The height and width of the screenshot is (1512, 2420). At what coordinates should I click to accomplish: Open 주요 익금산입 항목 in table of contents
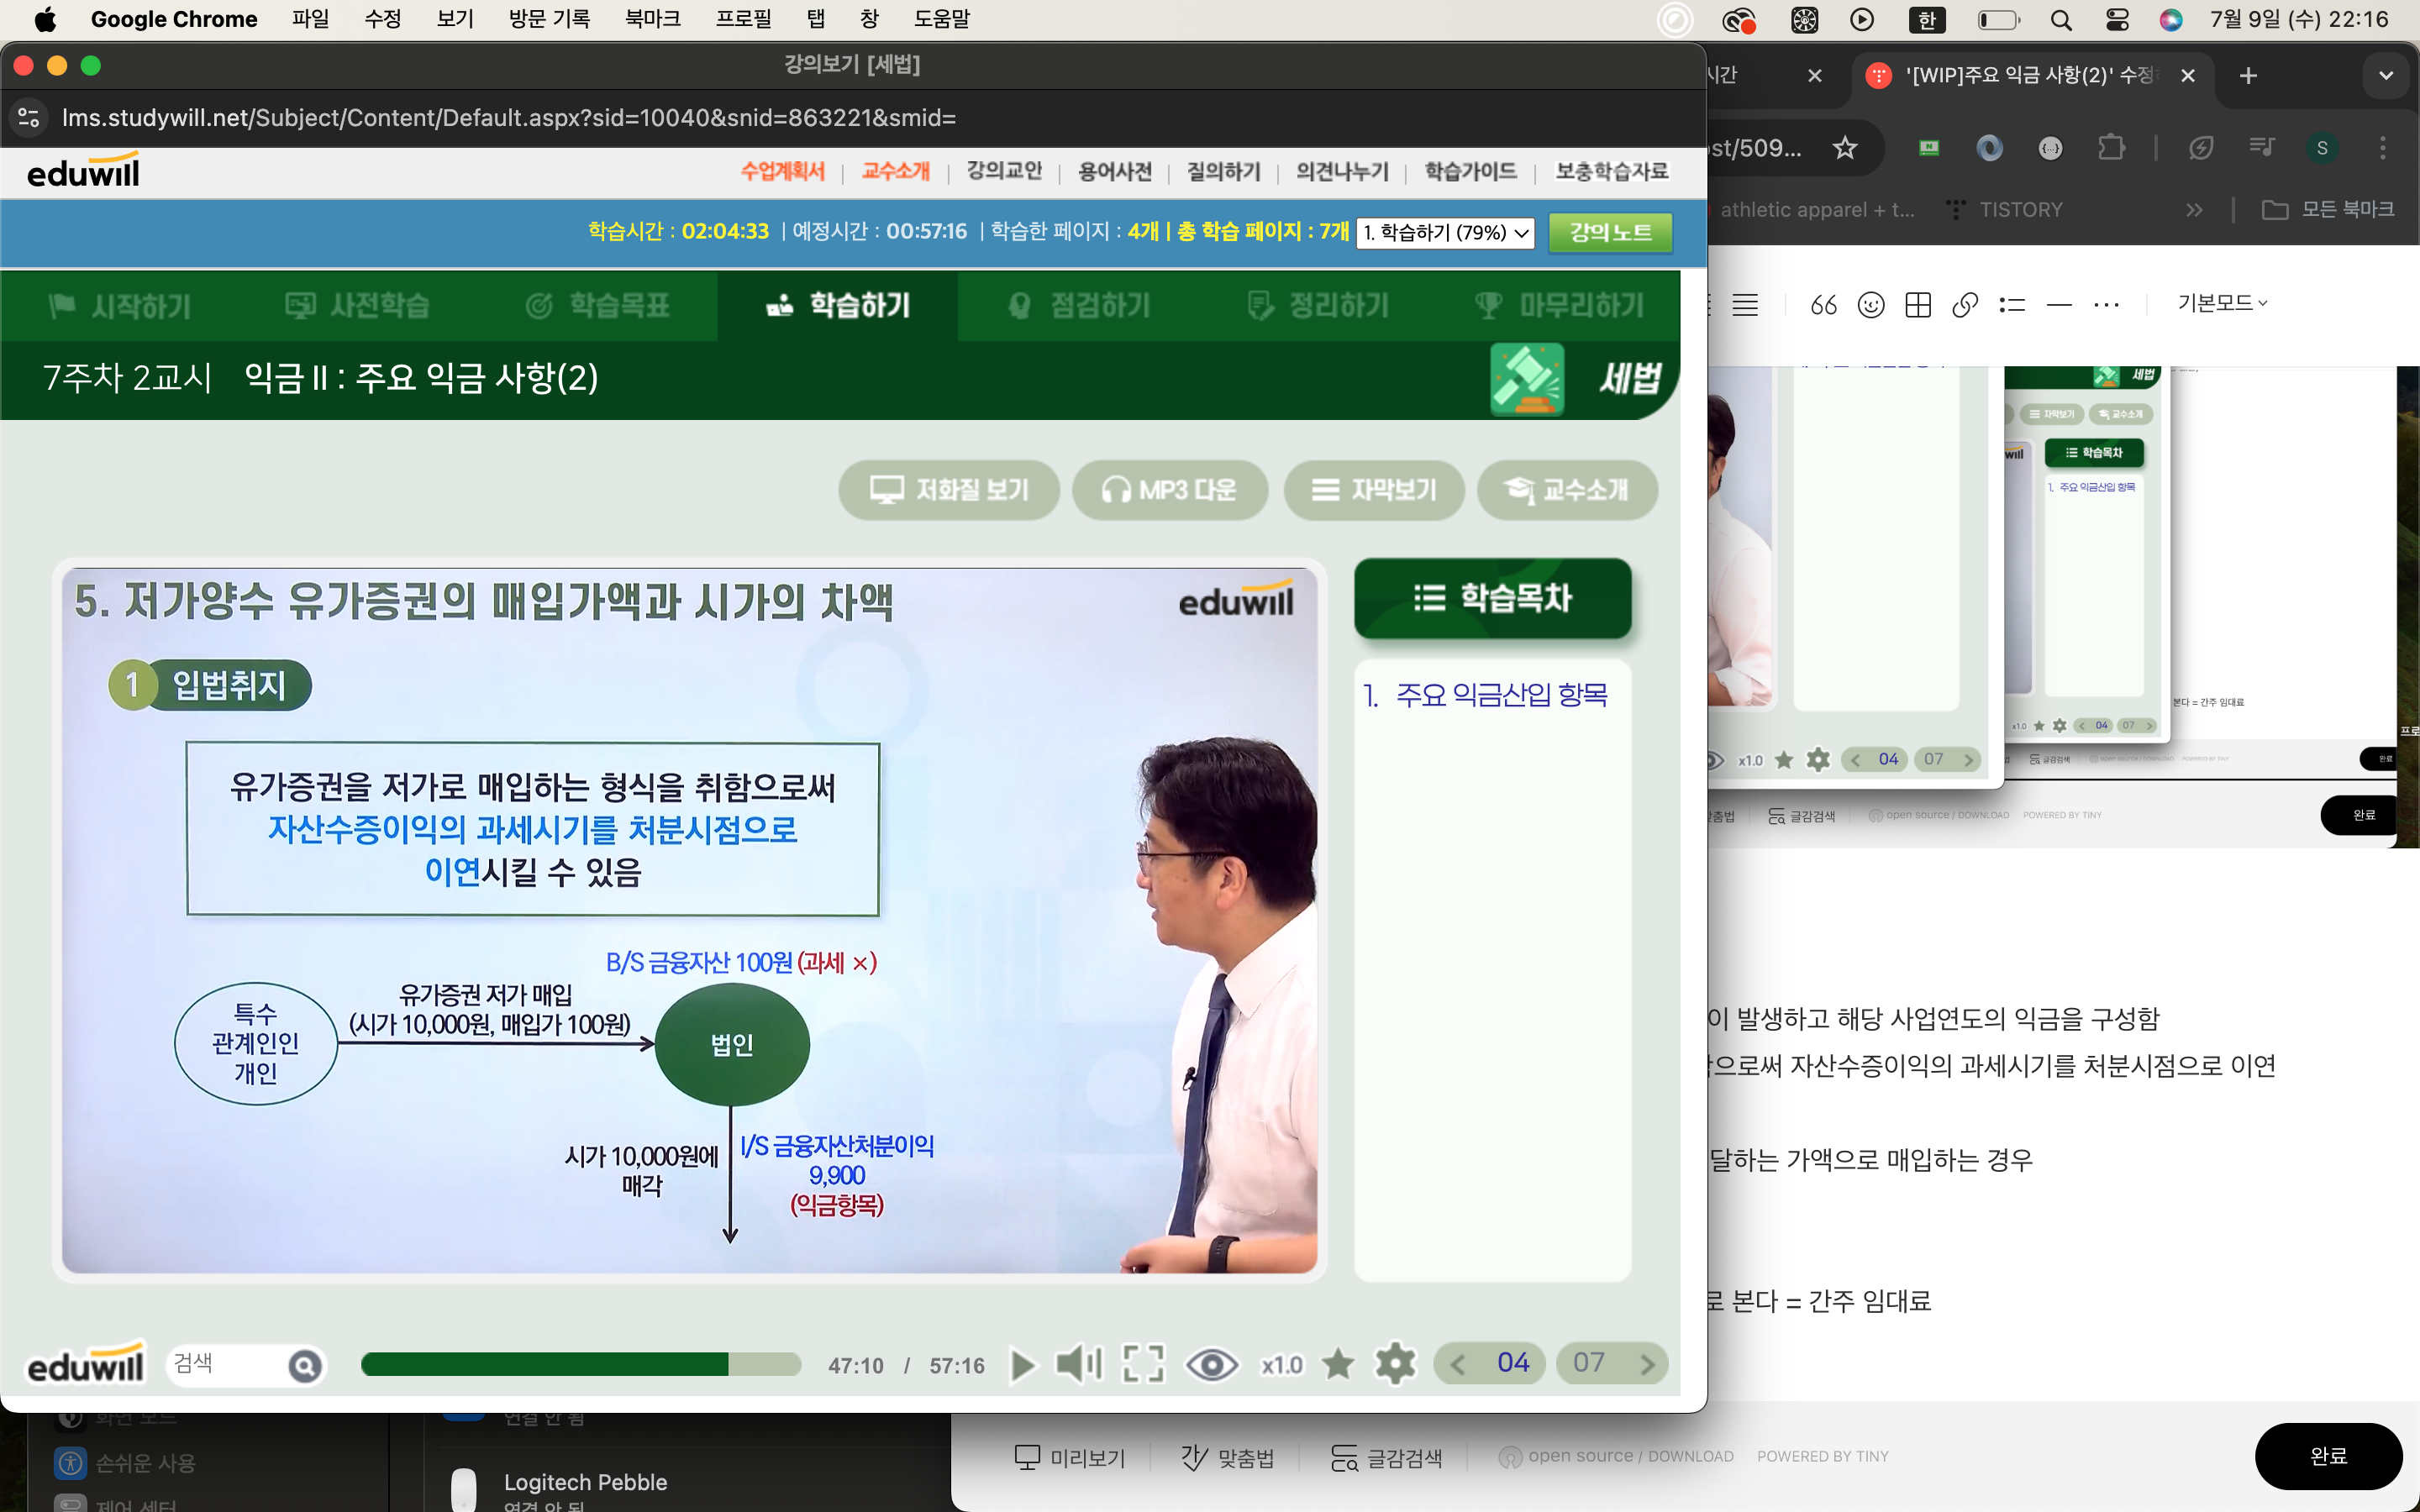[x=1485, y=695]
